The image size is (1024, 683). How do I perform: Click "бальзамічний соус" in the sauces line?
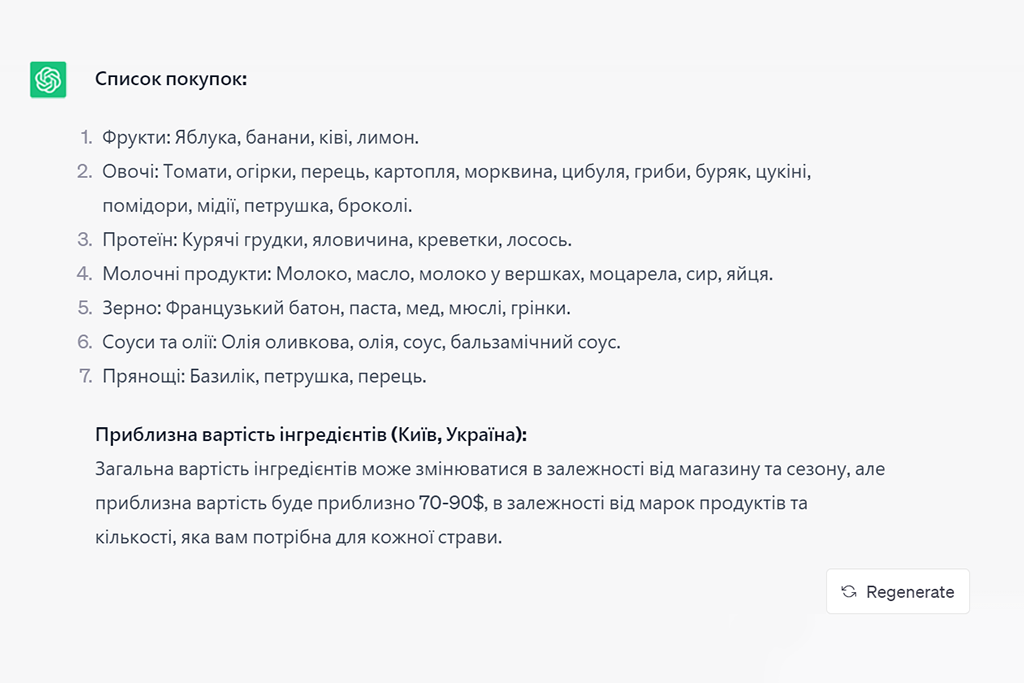[534, 342]
